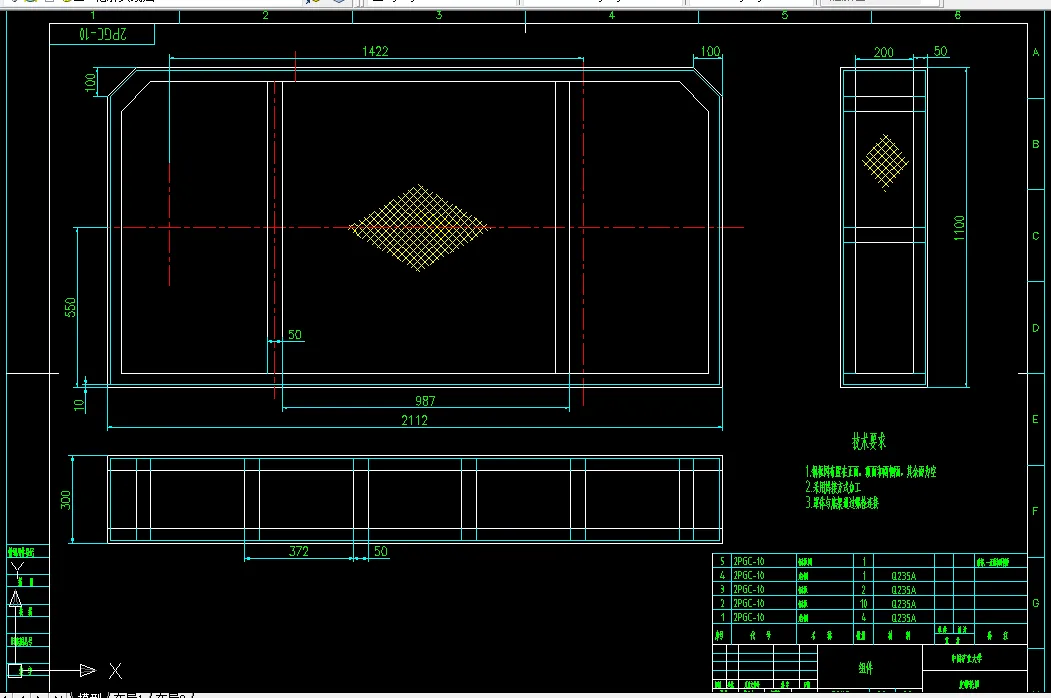The width and height of the screenshot is (1051, 698).
Task: Select the 10 dimension at lower left
Action: click(79, 404)
